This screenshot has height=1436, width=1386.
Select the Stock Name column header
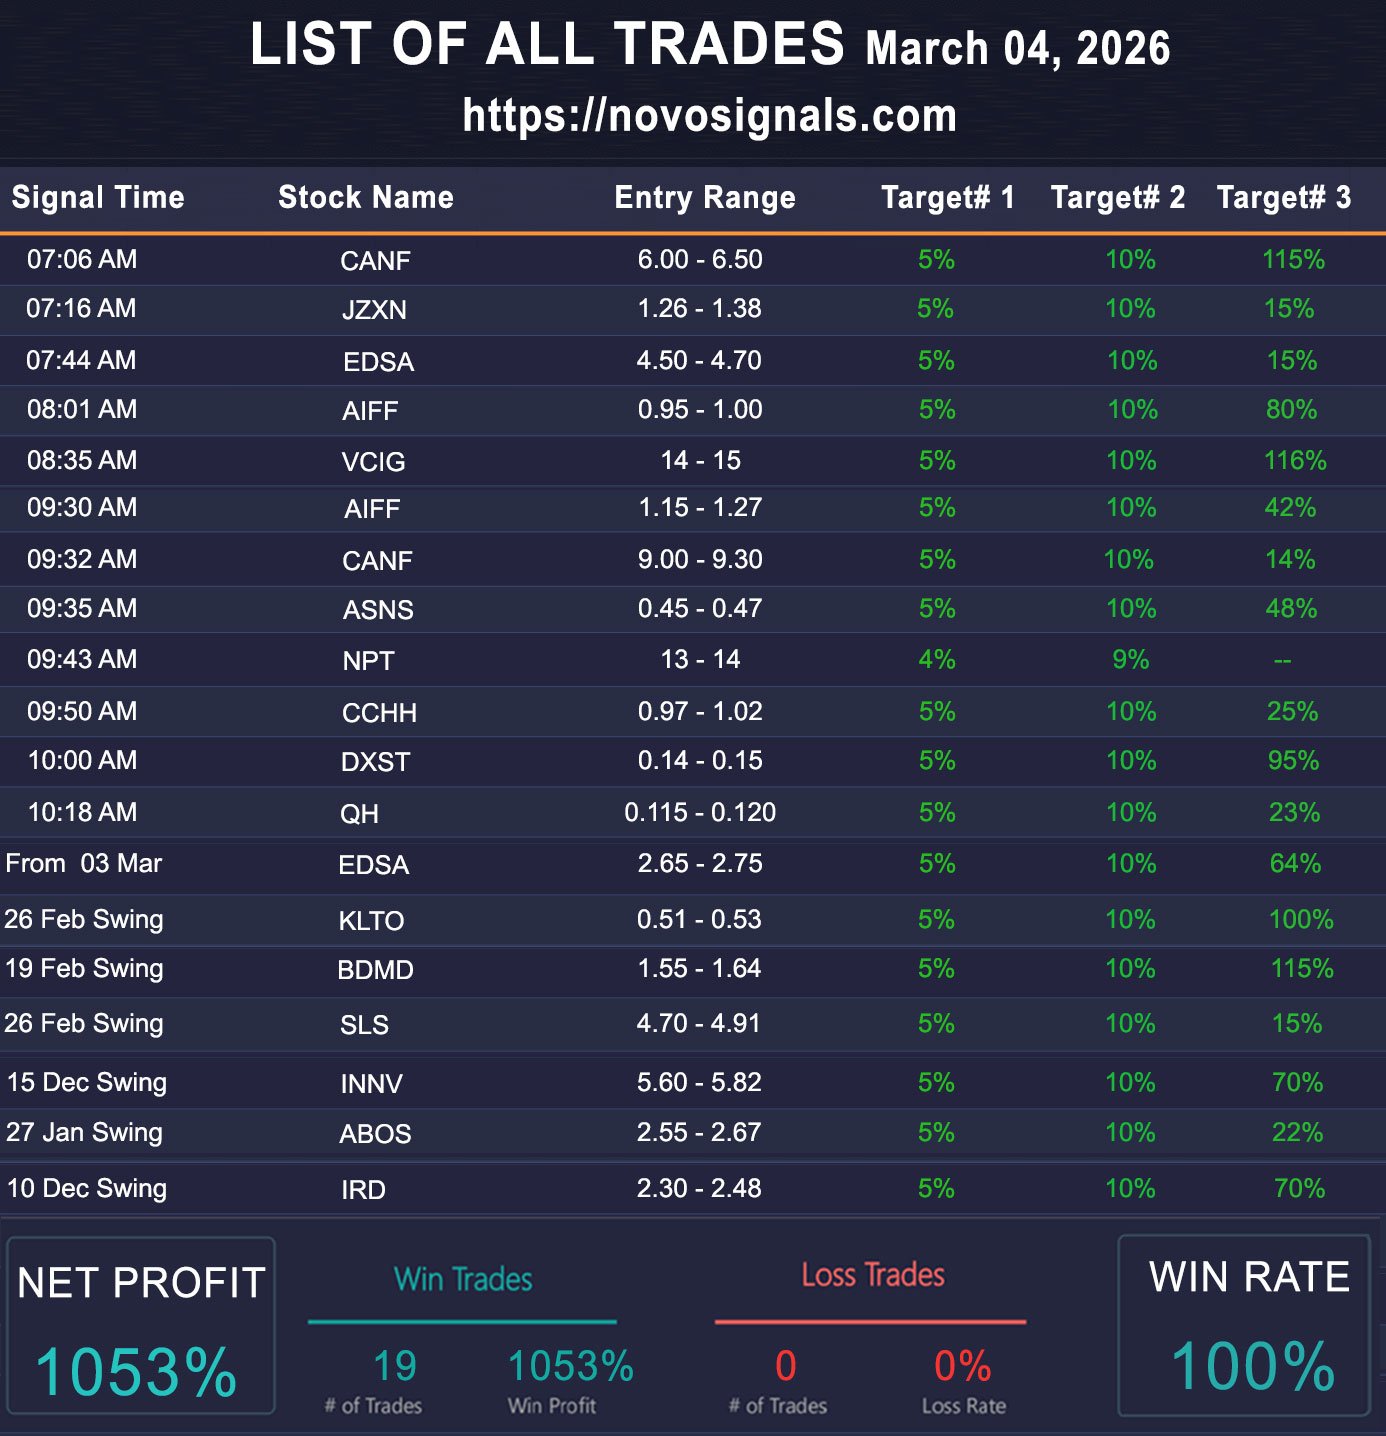click(365, 197)
